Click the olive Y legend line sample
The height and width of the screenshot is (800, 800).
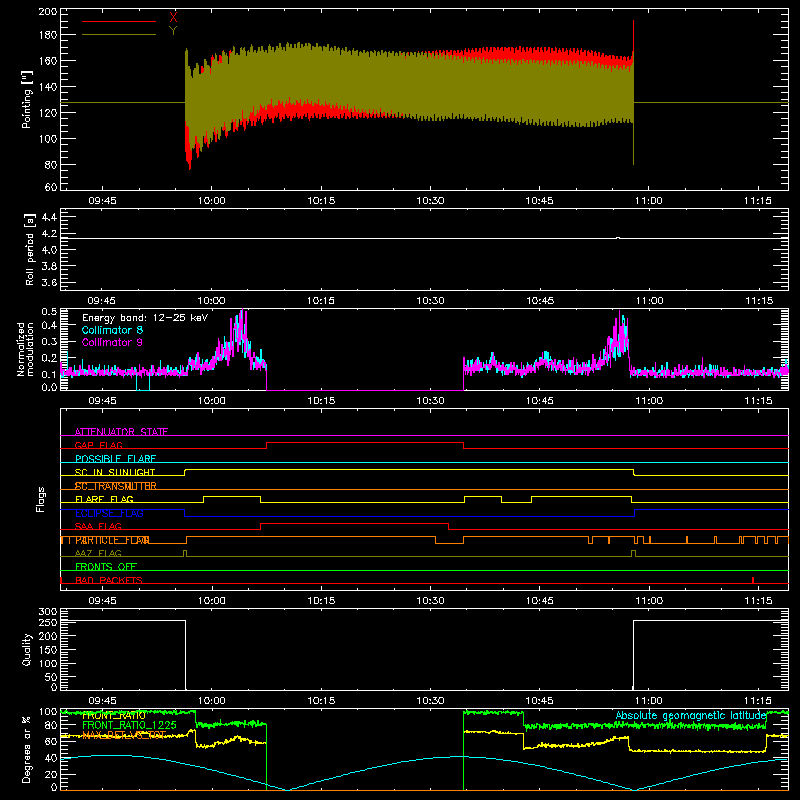click(x=119, y=35)
